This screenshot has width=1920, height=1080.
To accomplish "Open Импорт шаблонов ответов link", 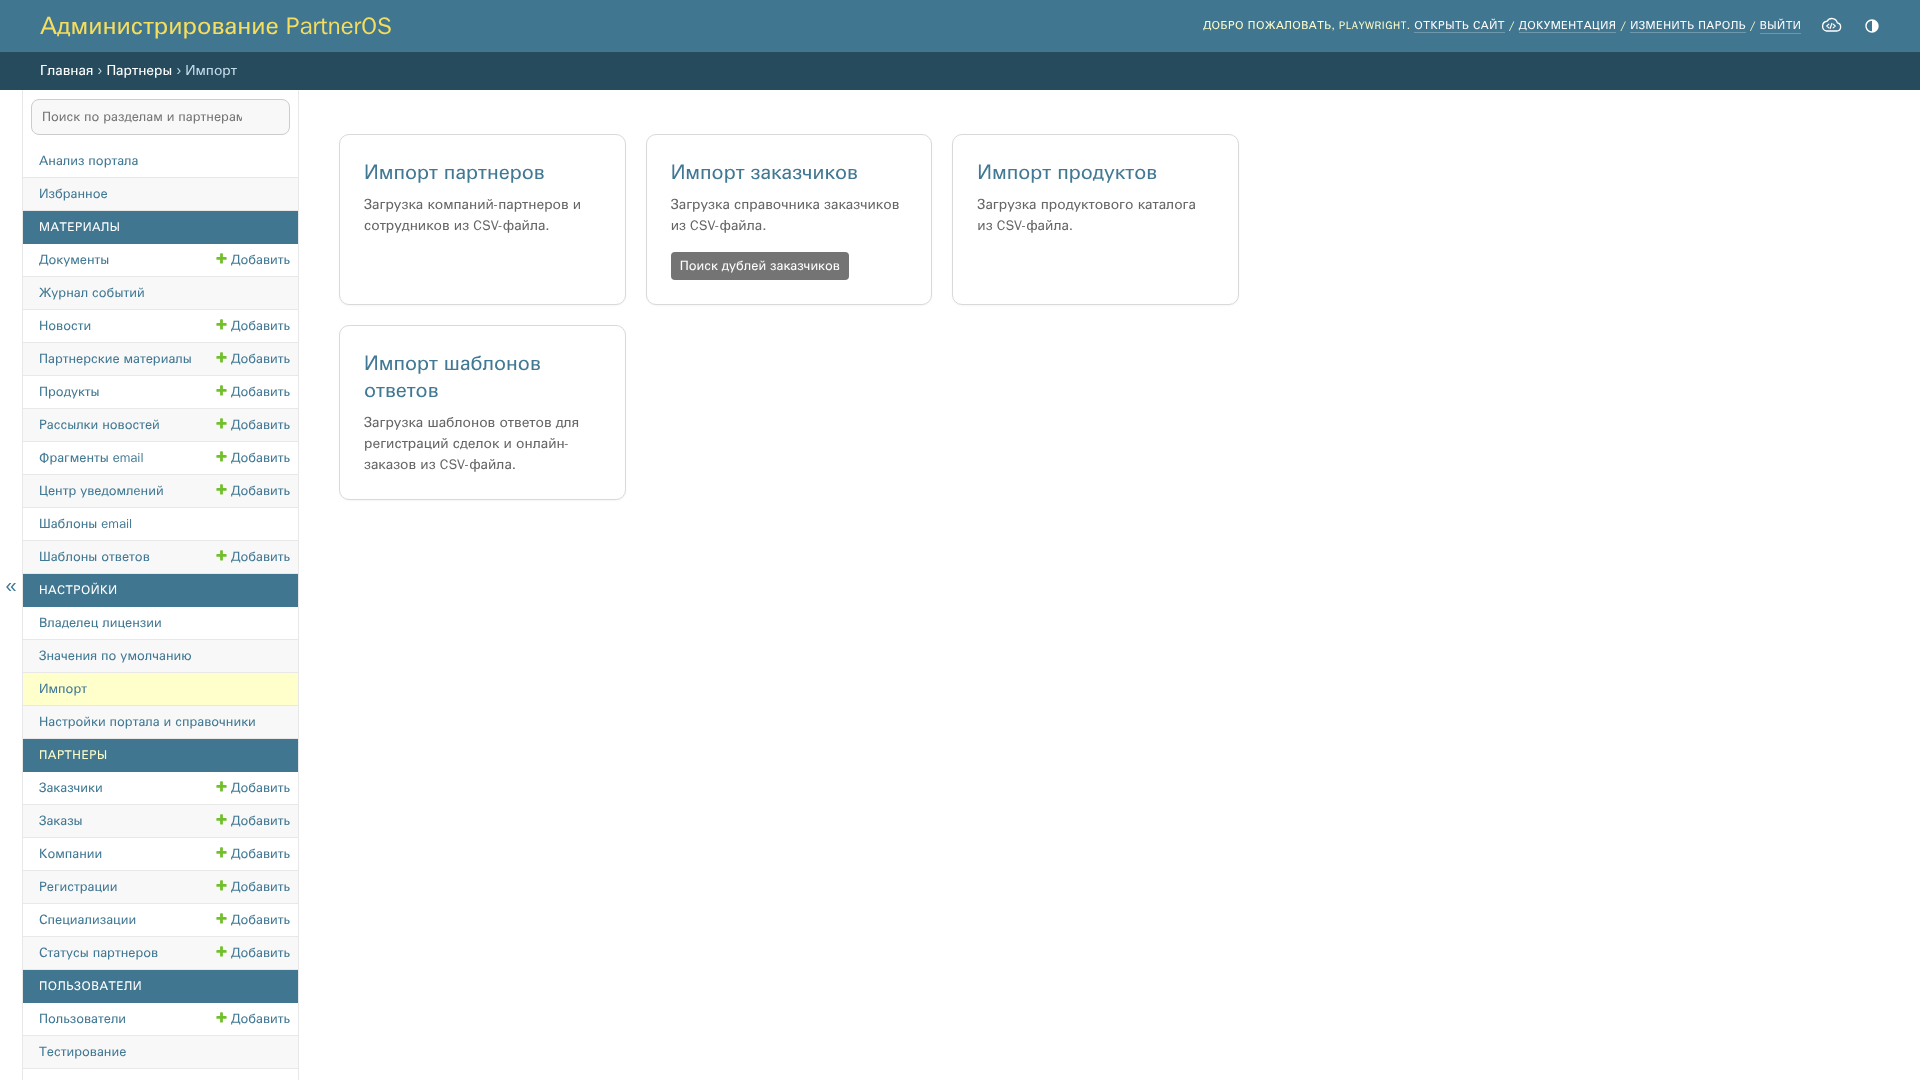I will click(x=452, y=377).
